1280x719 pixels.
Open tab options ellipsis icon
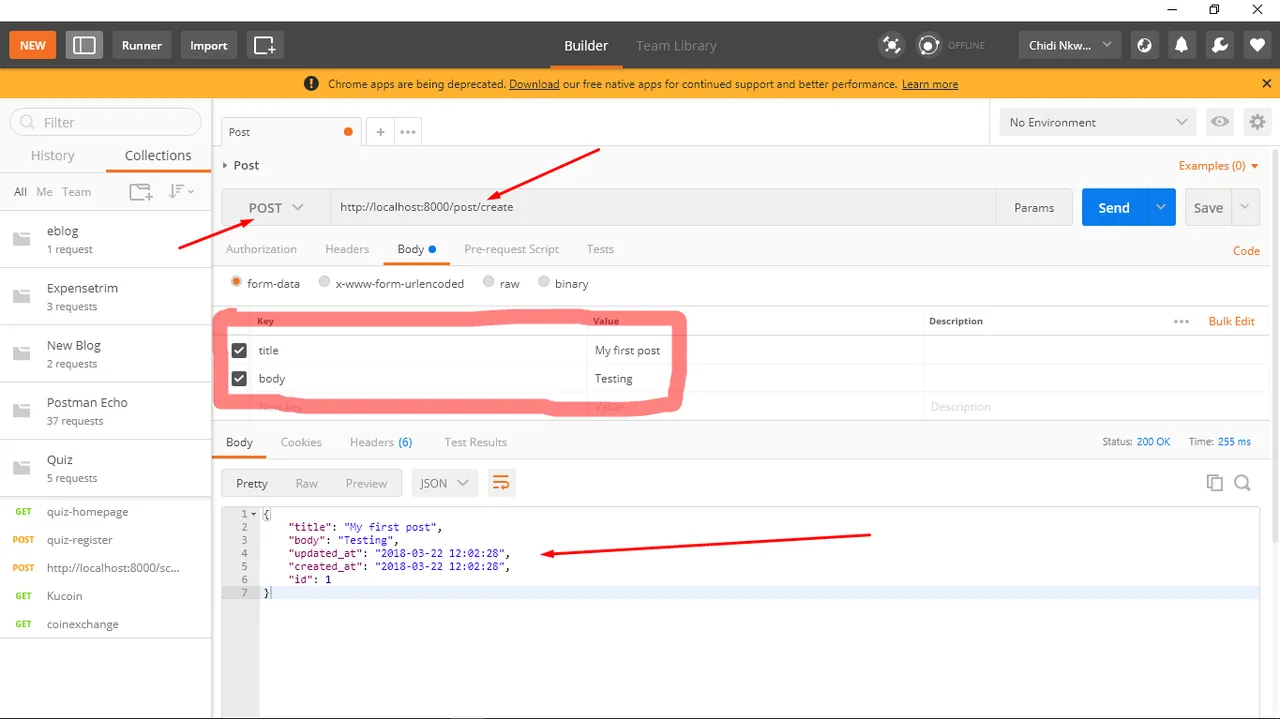tap(408, 132)
